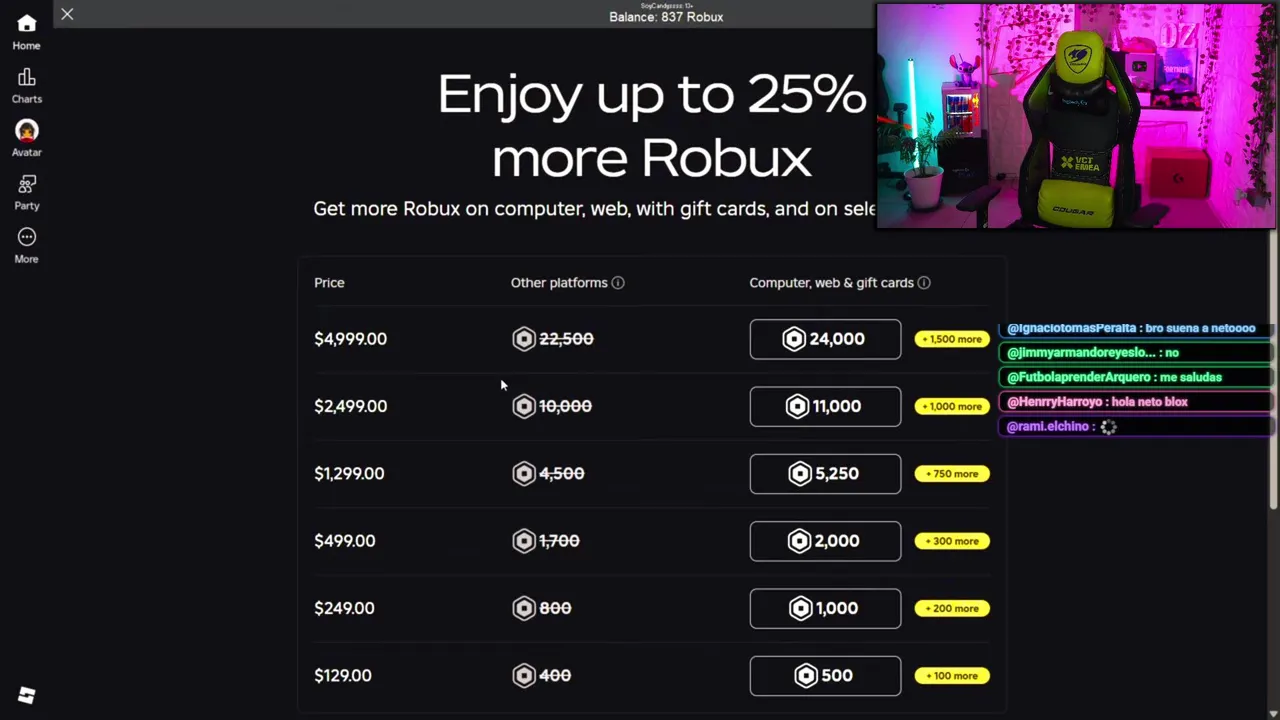The width and height of the screenshot is (1280, 720).
Task: Select the 500 Robux package
Action: tap(825, 676)
